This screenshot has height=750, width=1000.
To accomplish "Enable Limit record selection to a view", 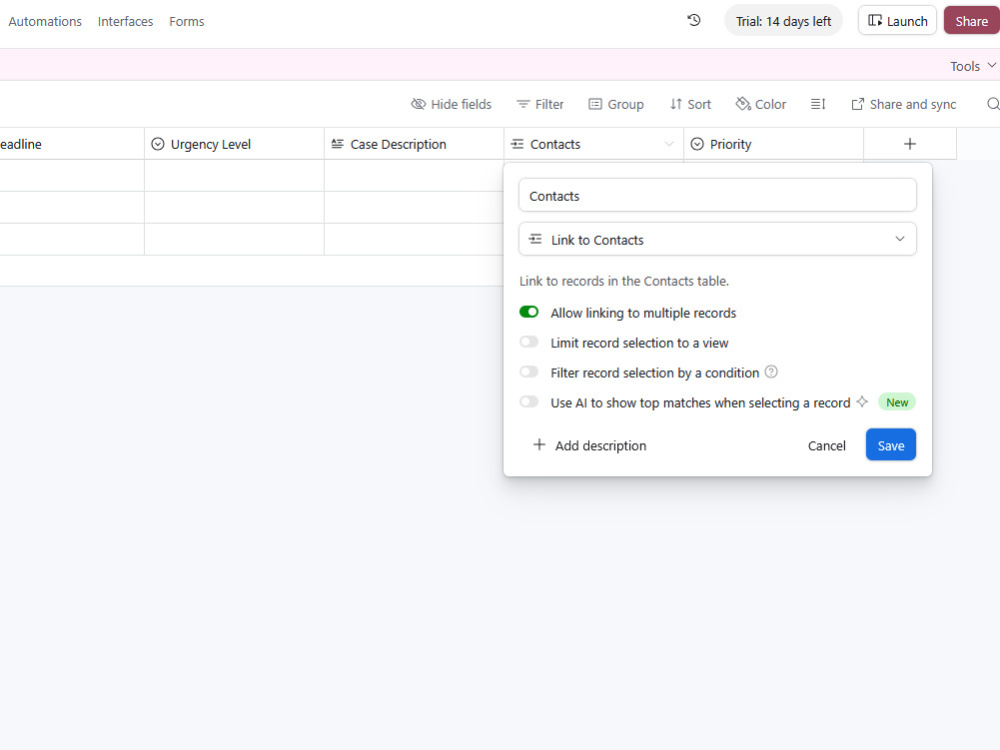I will tap(529, 342).
